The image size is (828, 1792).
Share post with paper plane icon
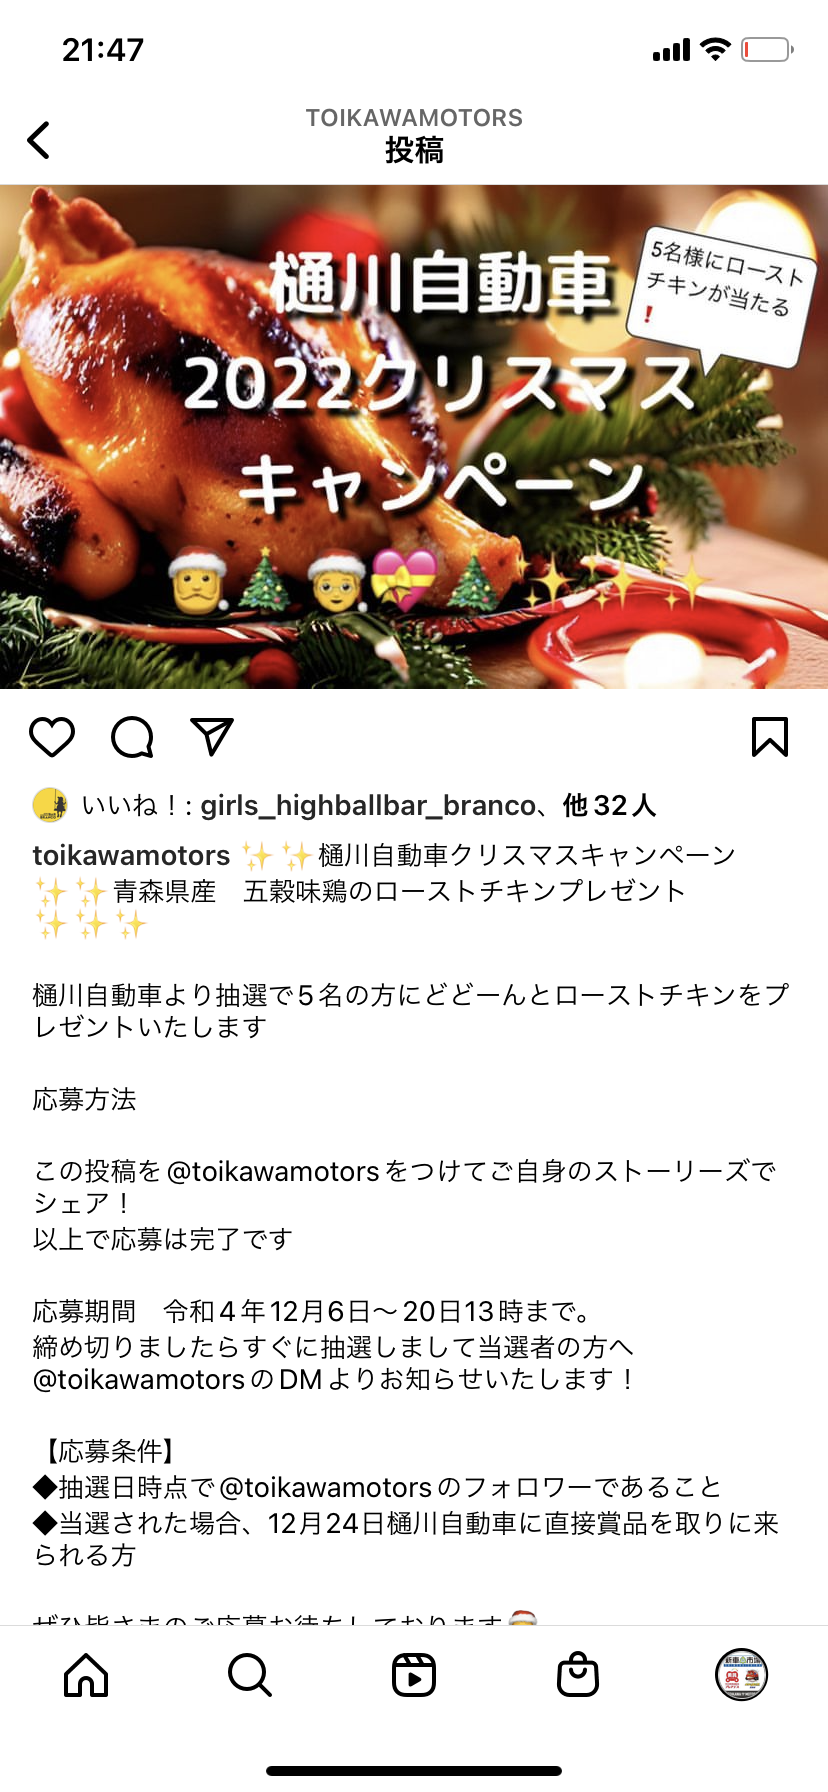(212, 737)
